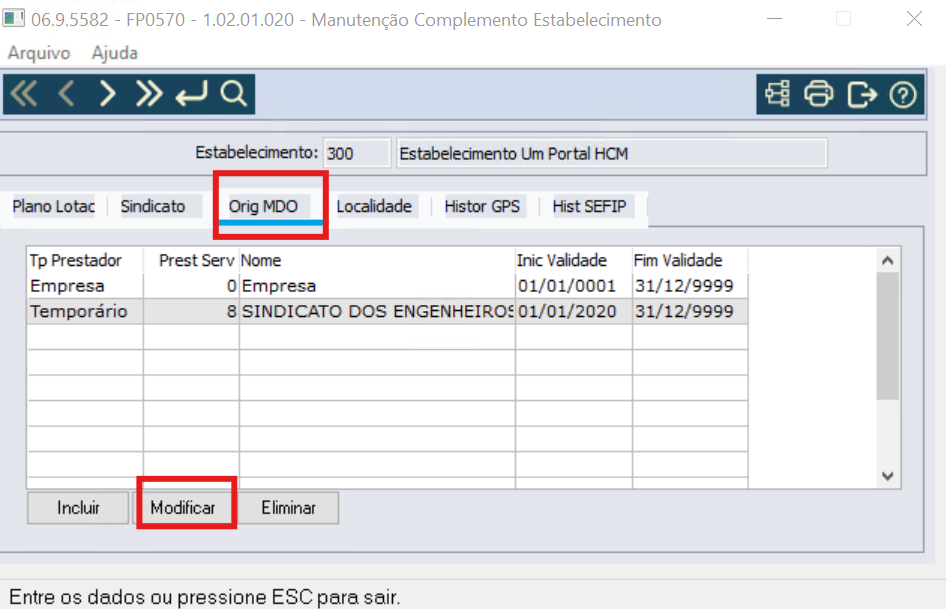Image resolution: width=946 pixels, height=609 pixels.
Task: Click the Eliminar button
Action: (x=288, y=508)
